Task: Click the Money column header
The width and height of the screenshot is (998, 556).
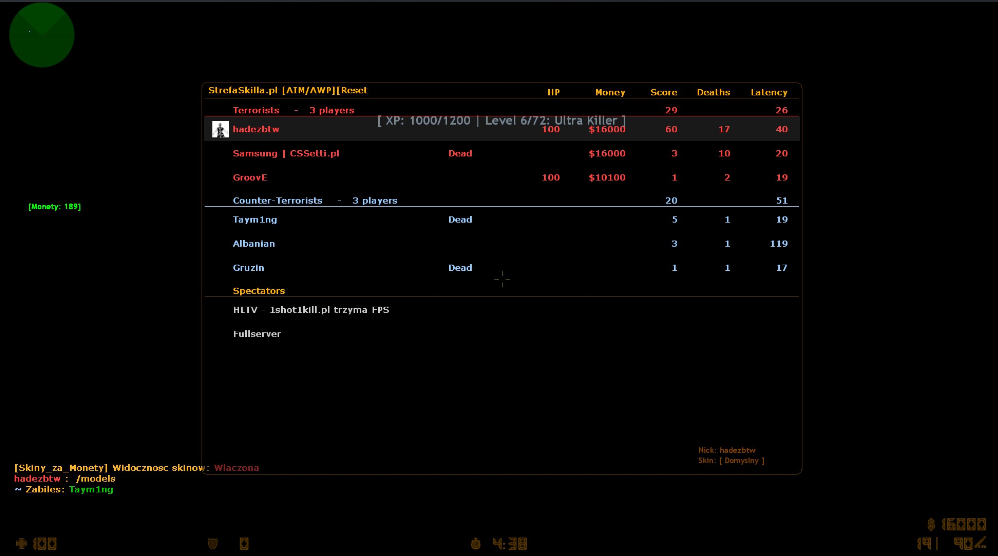Action: tap(610, 92)
